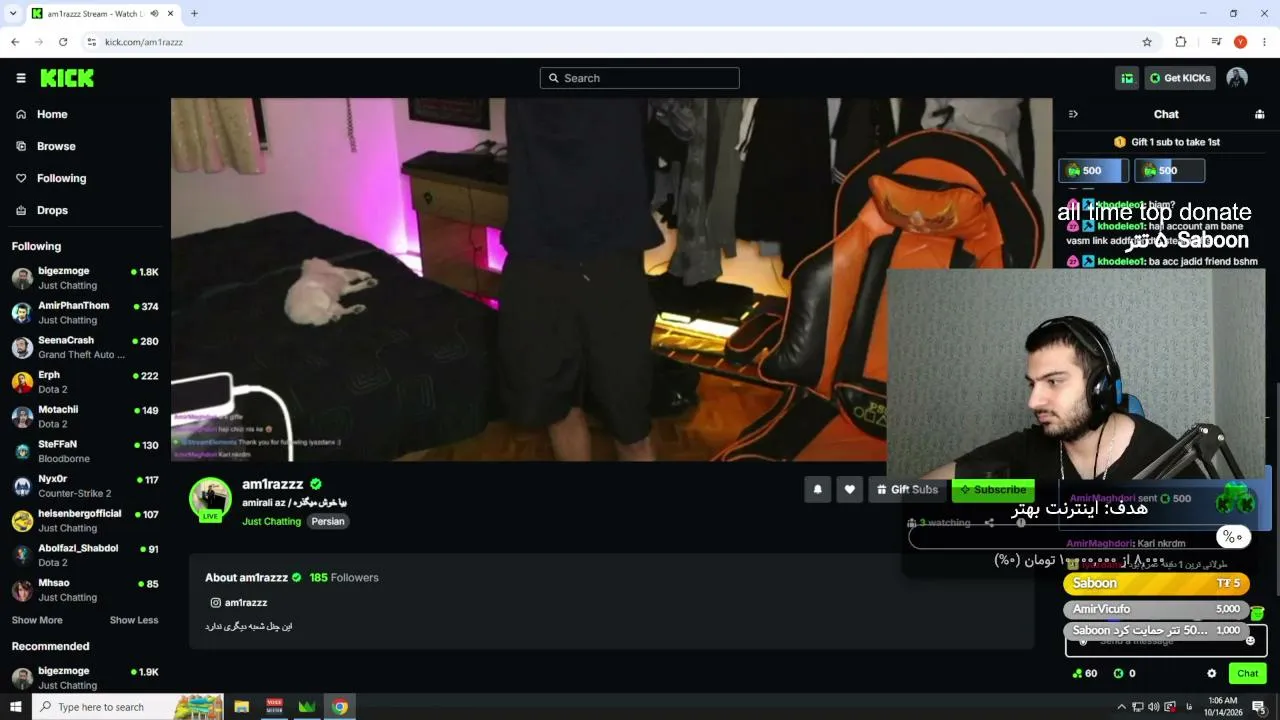Select the Persian language tag
1280x720 pixels.
coord(328,521)
